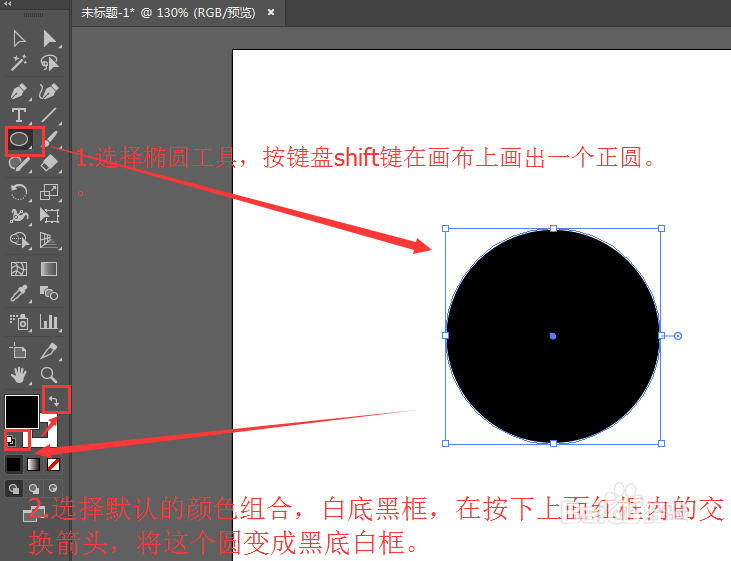Switch to the 未标题-1* document tab
The width and height of the screenshot is (731, 561).
point(169,13)
